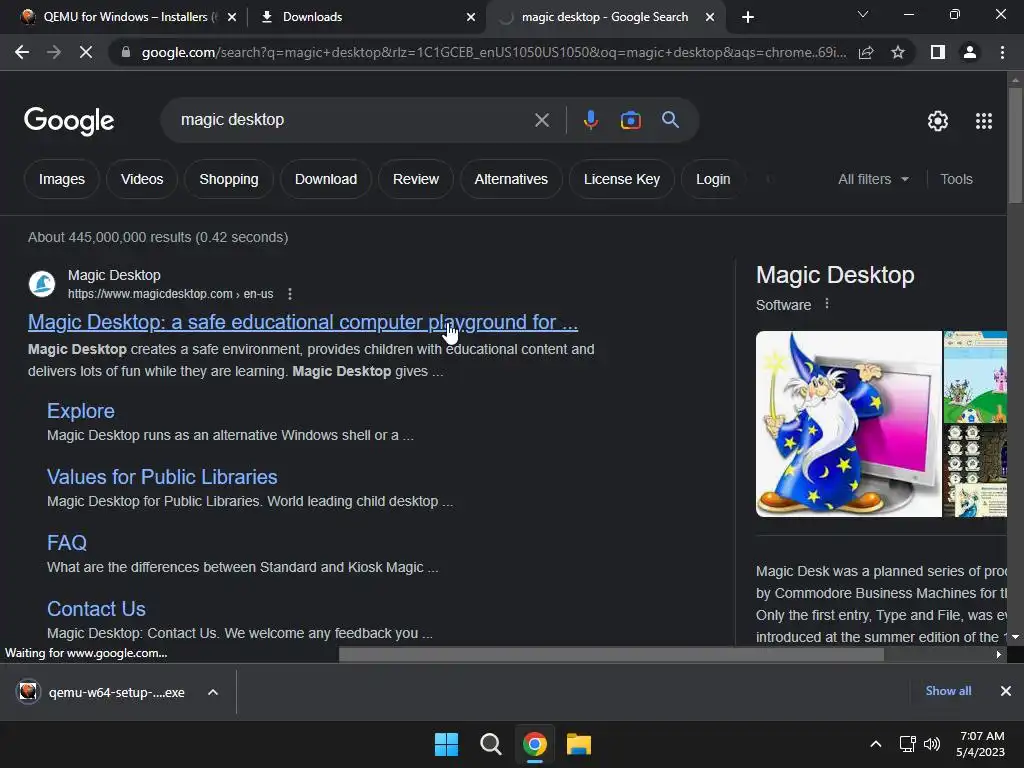This screenshot has width=1024, height=768.
Task: Filter results by Videos
Action: (142, 179)
